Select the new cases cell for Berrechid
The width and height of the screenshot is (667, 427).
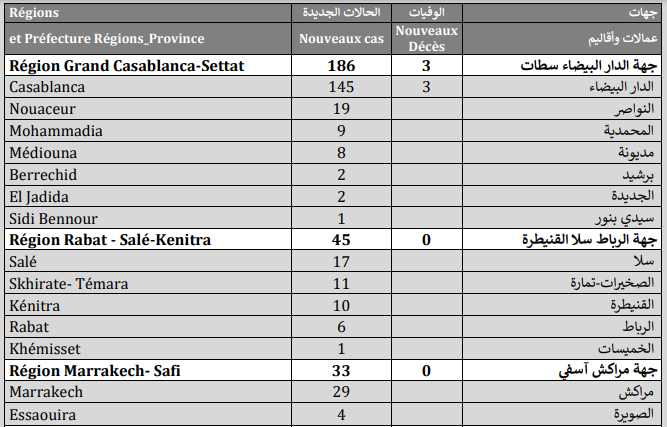(340, 174)
